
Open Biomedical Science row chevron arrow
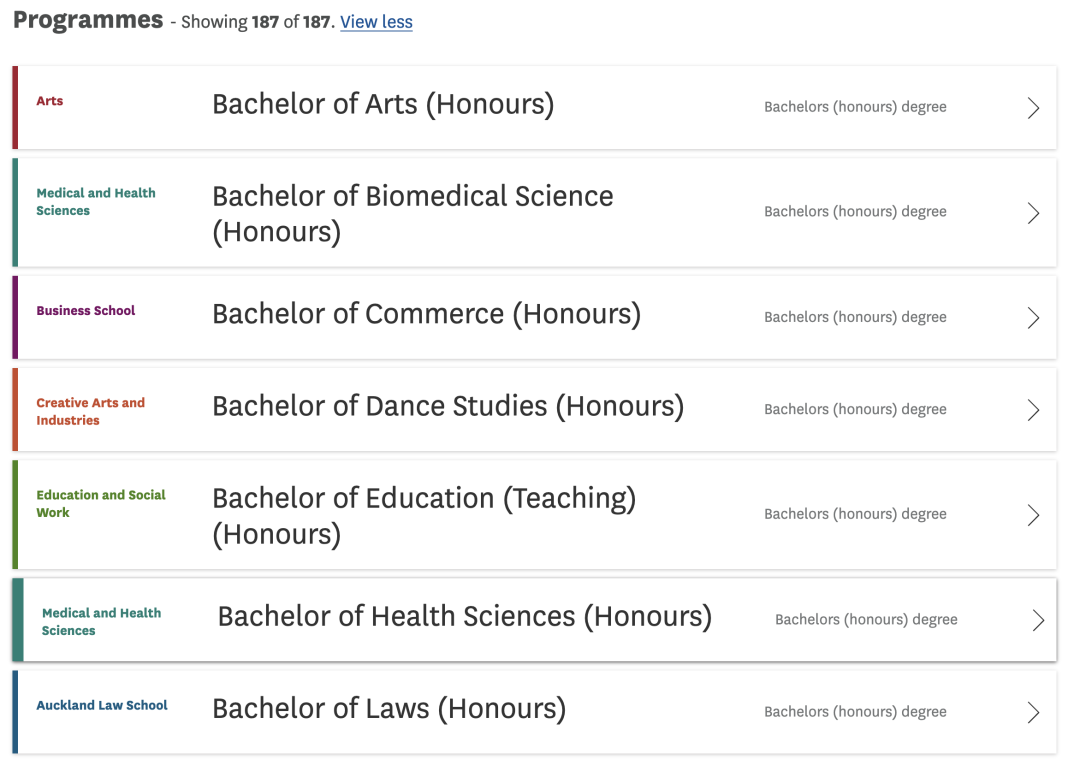[x=1033, y=213]
